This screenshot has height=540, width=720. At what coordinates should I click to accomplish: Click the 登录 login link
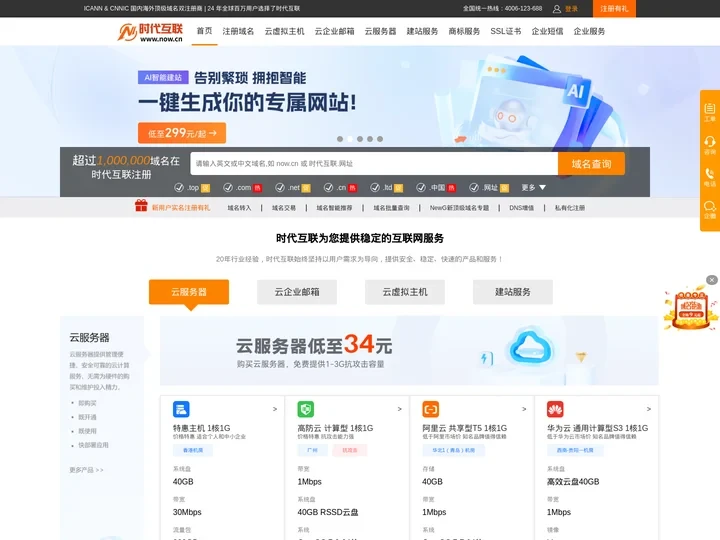tap(572, 9)
